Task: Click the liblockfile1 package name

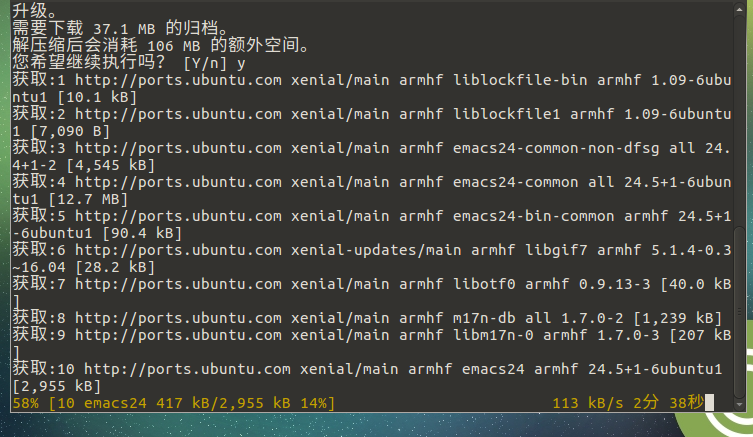Action: coord(507,113)
